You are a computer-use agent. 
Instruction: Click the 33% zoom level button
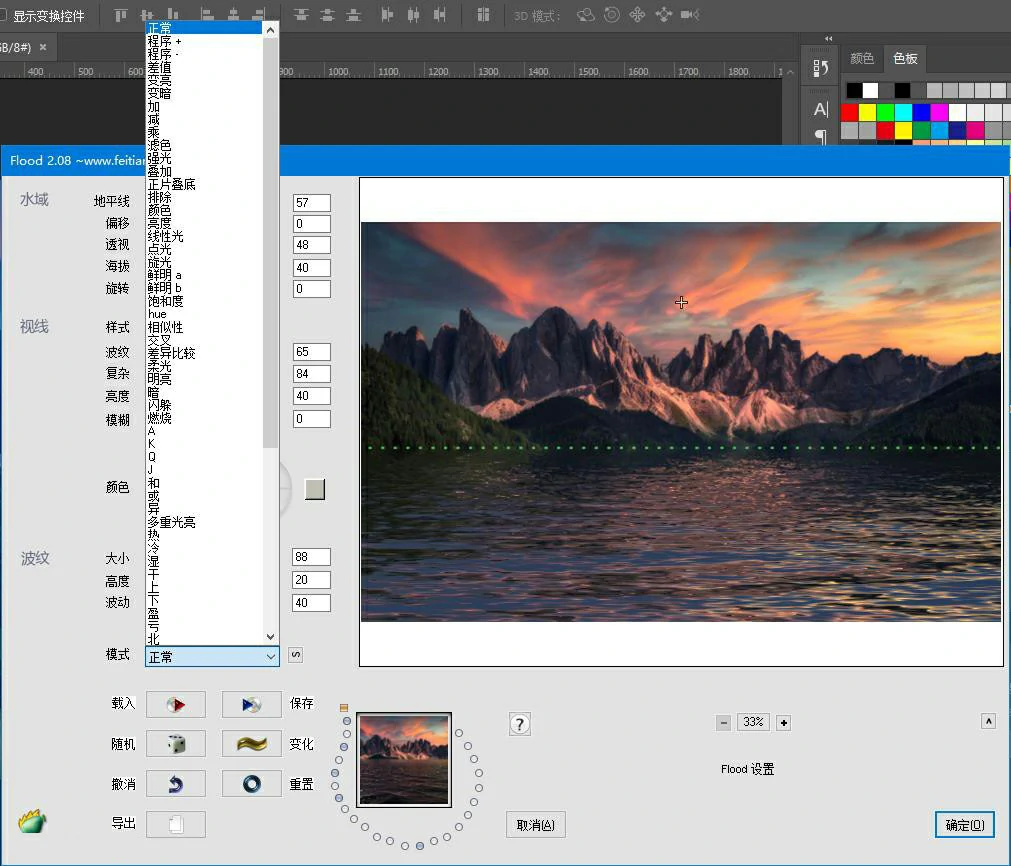click(x=753, y=722)
